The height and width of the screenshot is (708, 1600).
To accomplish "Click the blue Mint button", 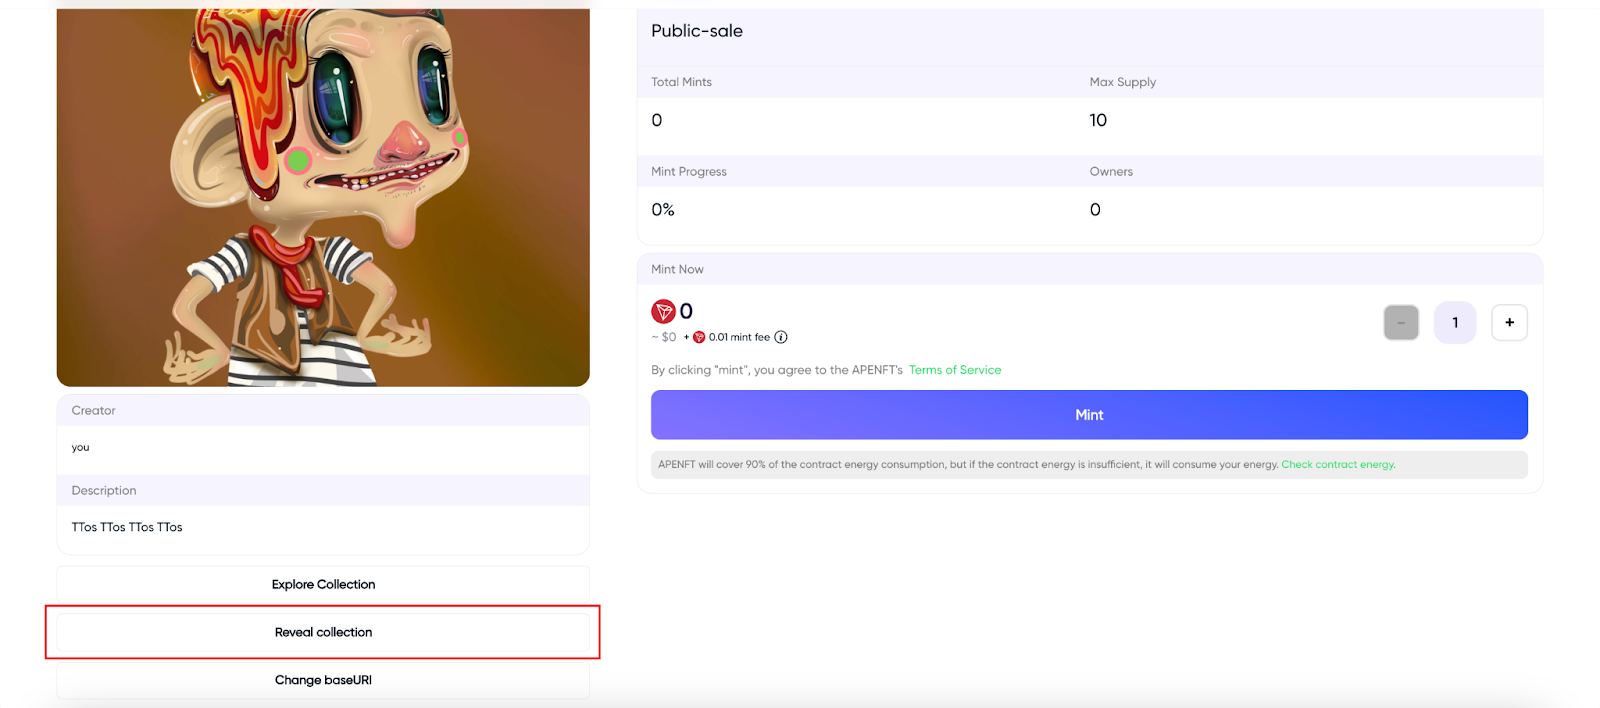I will (1089, 415).
